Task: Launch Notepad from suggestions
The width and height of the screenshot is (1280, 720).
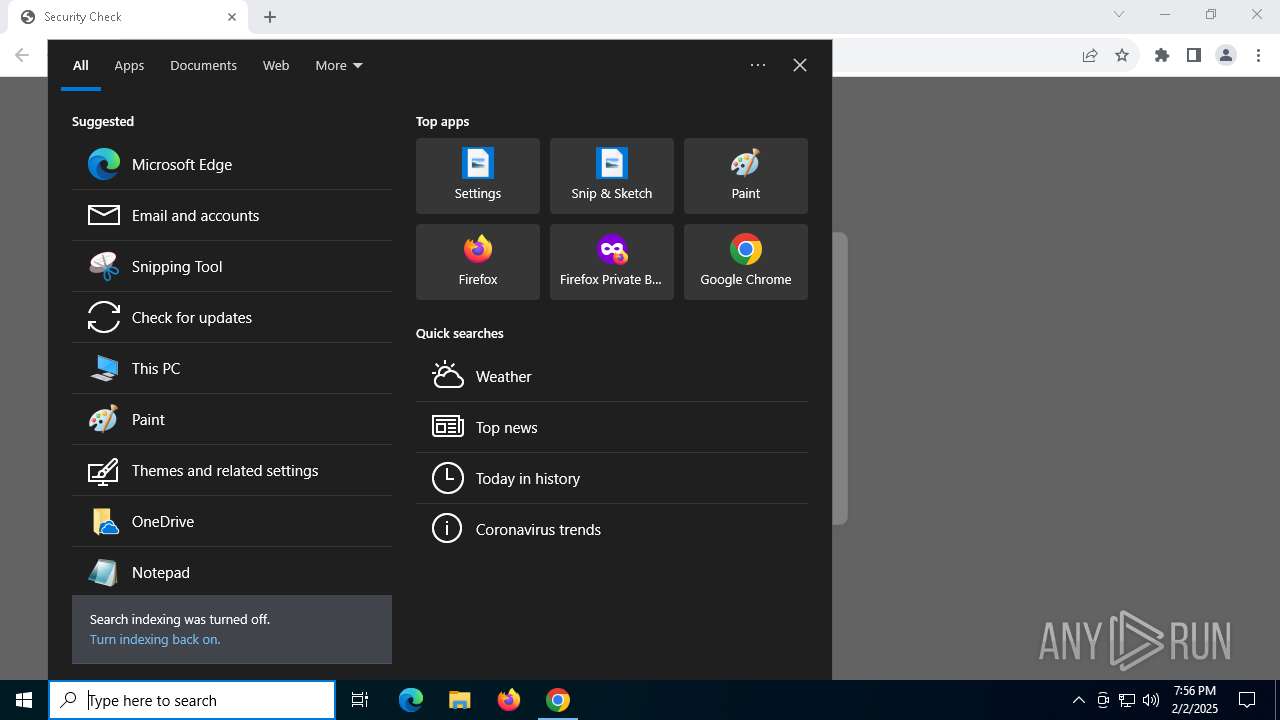Action: coord(231,572)
